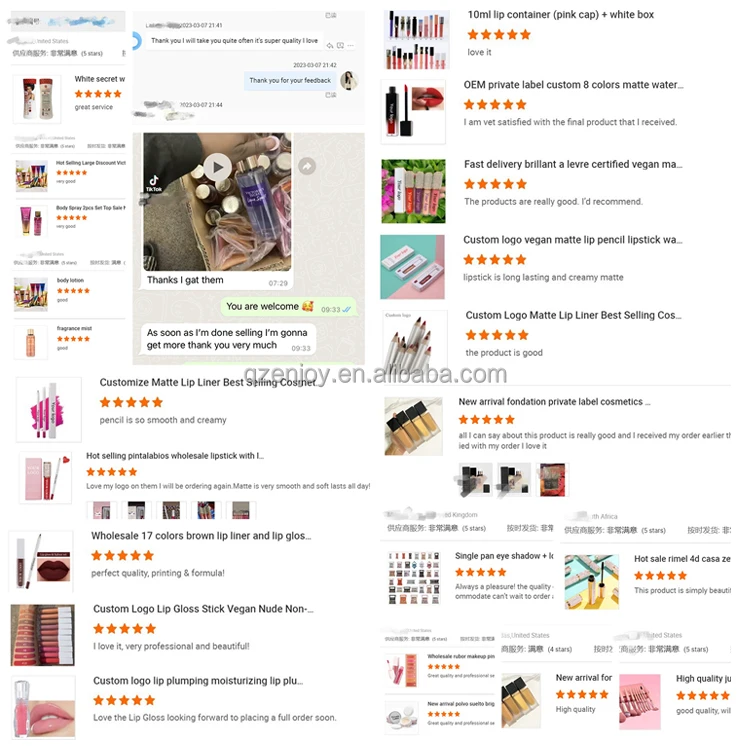This screenshot has height=750, width=750.
Task: Click the translate icon next to reply arrow
Action: [x=341, y=46]
